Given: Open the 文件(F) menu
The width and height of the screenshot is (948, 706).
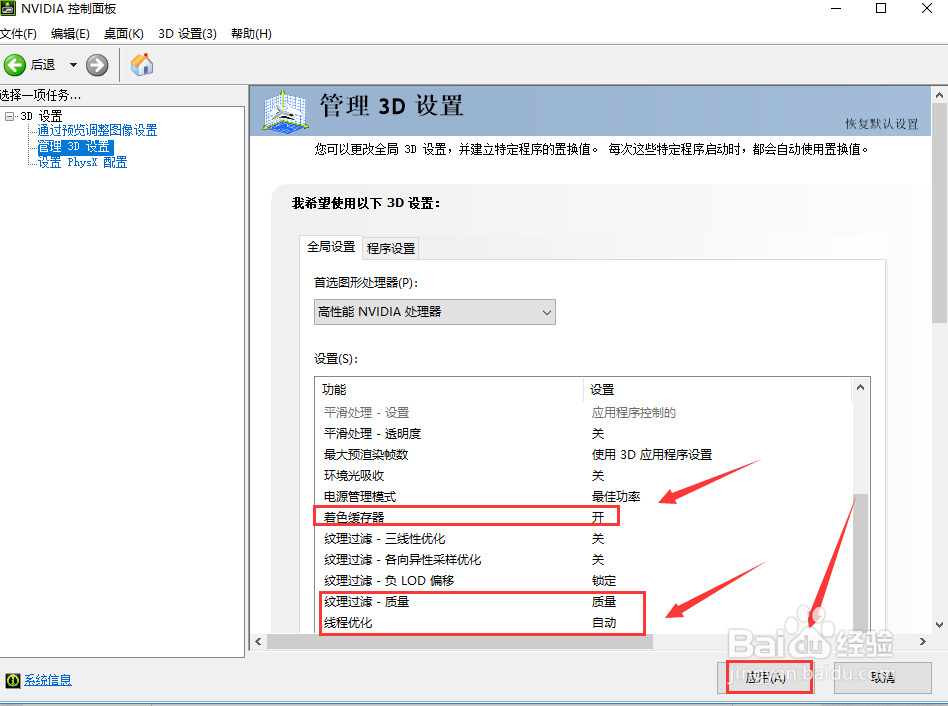Looking at the screenshot, I should click(x=18, y=34).
